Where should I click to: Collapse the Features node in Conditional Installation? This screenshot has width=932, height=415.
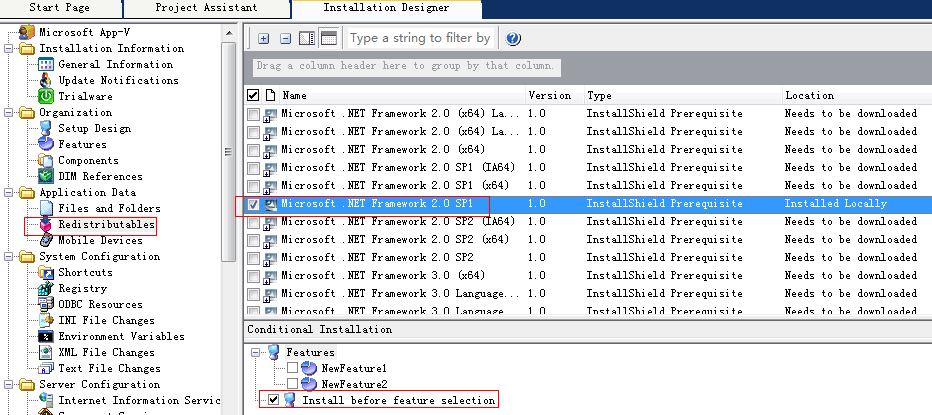pyautogui.click(x=256, y=353)
